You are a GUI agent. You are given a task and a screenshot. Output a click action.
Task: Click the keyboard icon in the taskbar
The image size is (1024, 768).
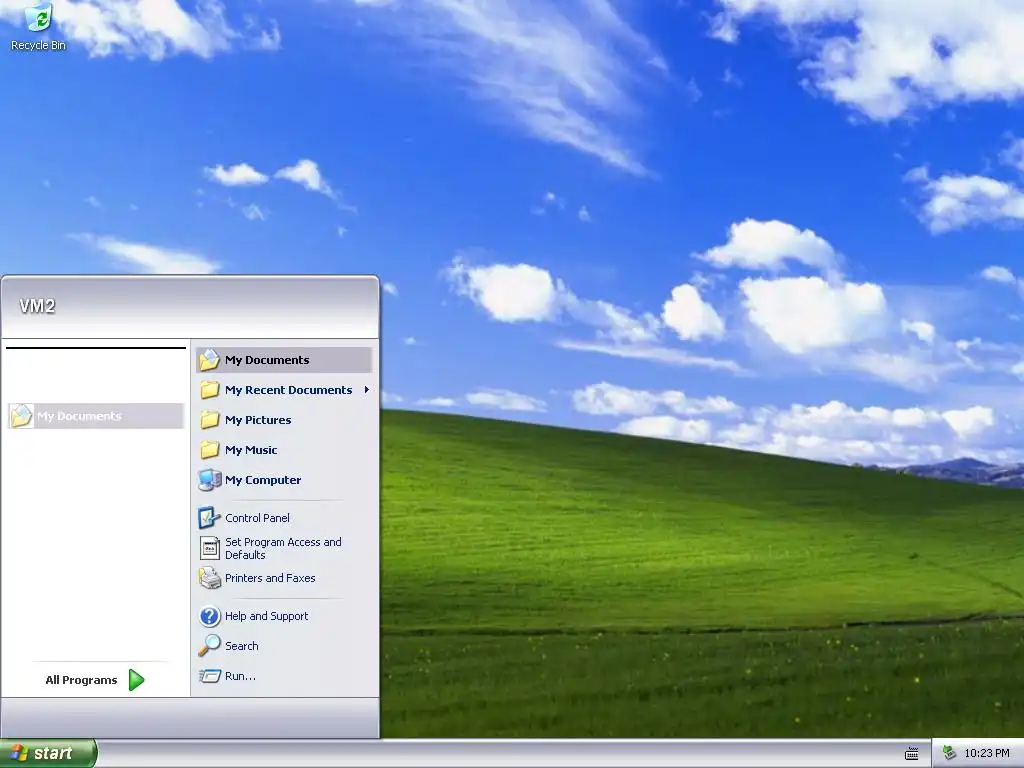(912, 754)
